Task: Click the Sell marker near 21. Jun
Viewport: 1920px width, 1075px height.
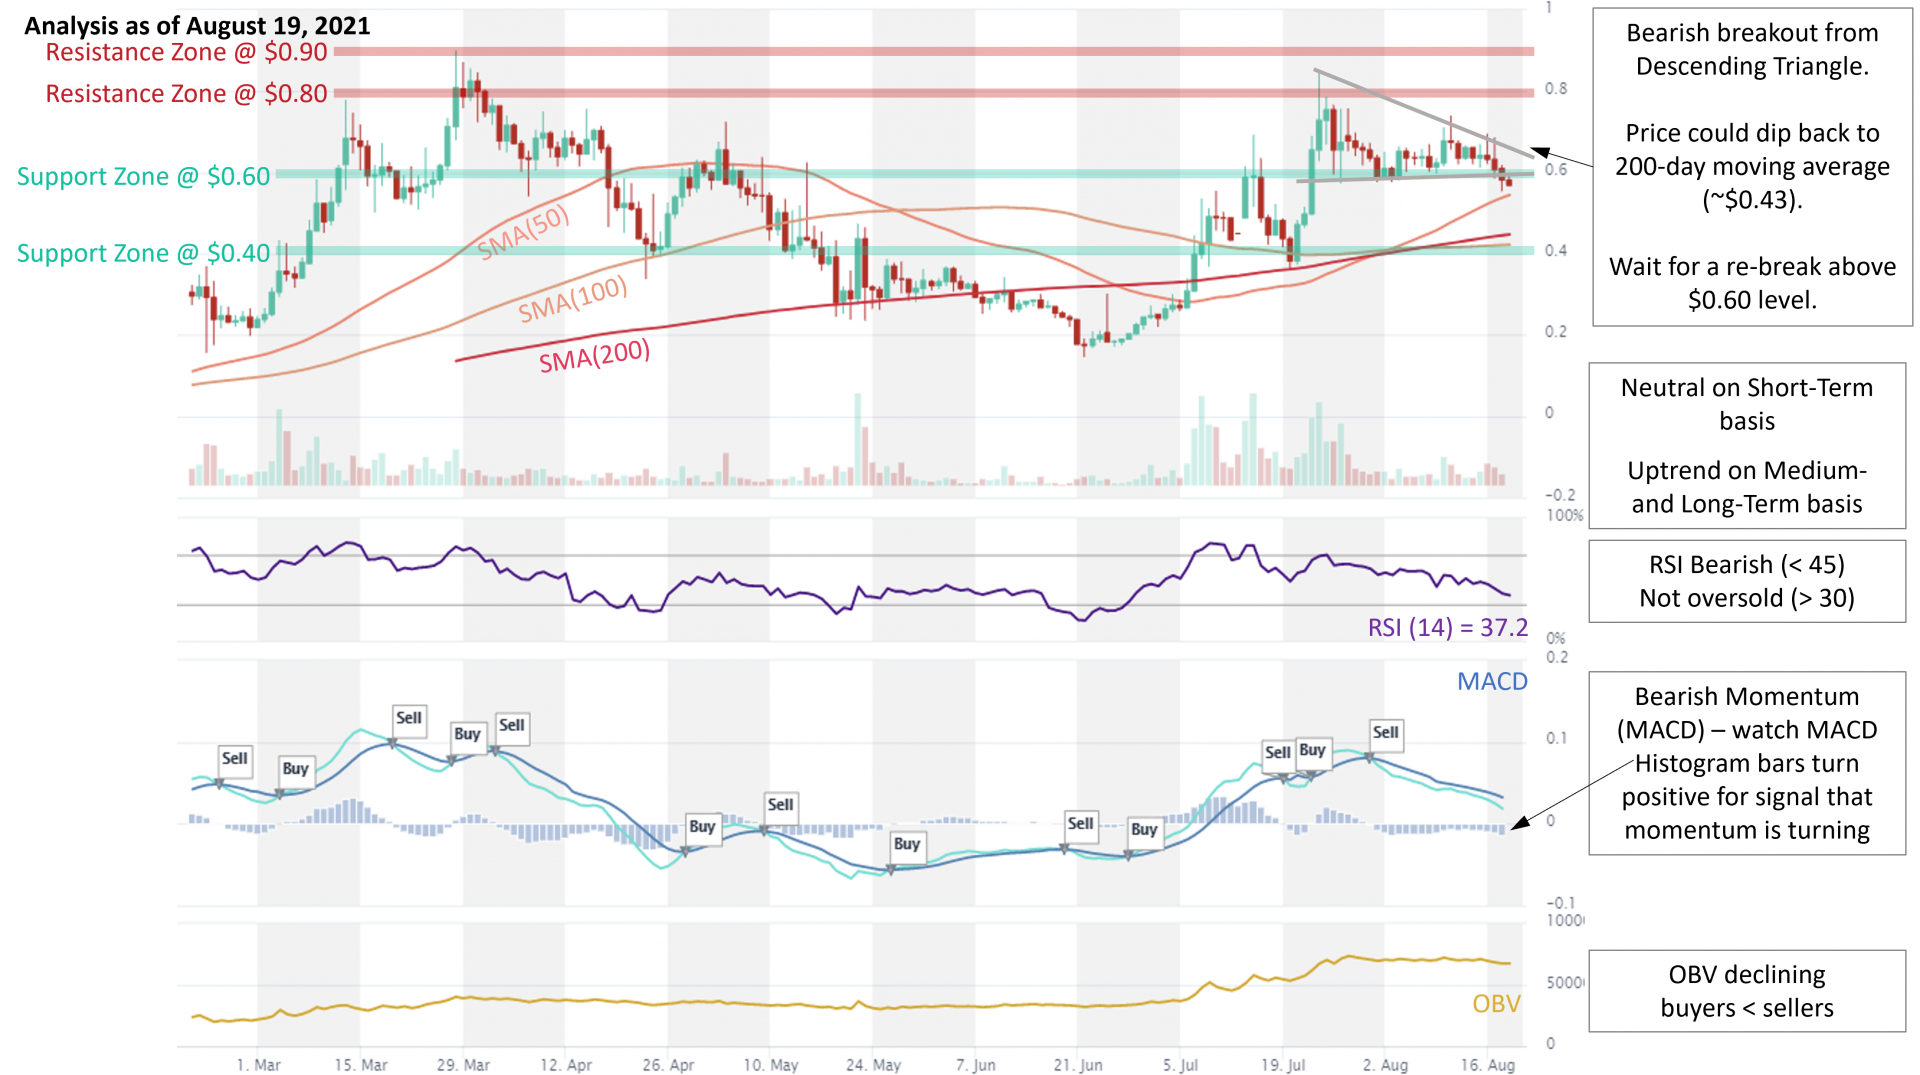Action: click(x=1080, y=824)
